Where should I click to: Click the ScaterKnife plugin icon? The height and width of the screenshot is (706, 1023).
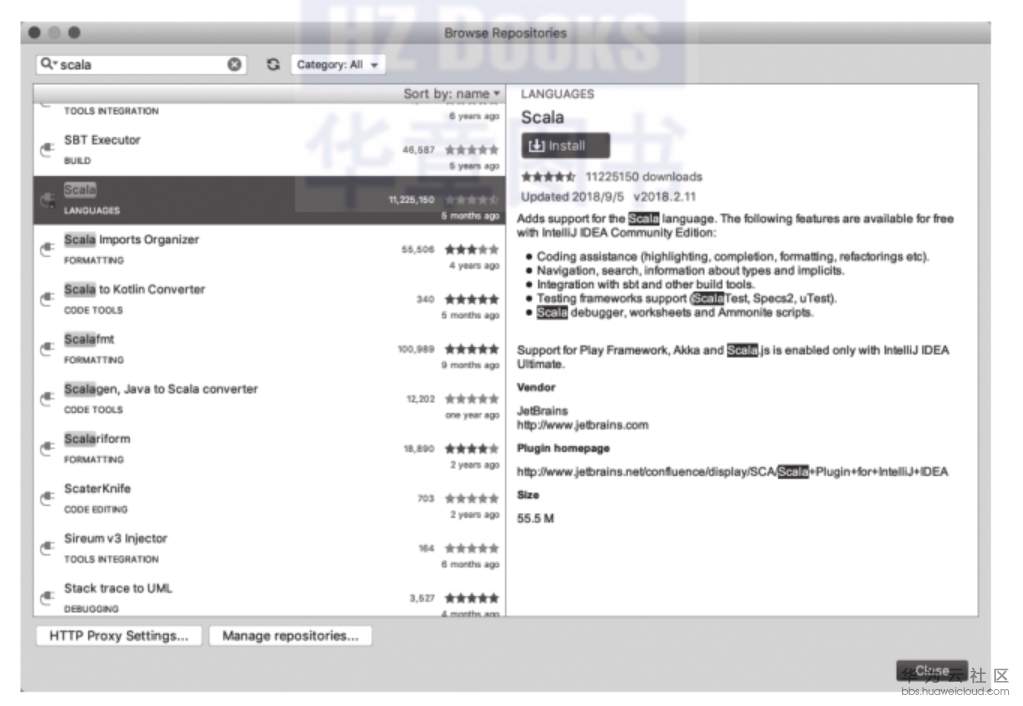pyautogui.click(x=47, y=499)
